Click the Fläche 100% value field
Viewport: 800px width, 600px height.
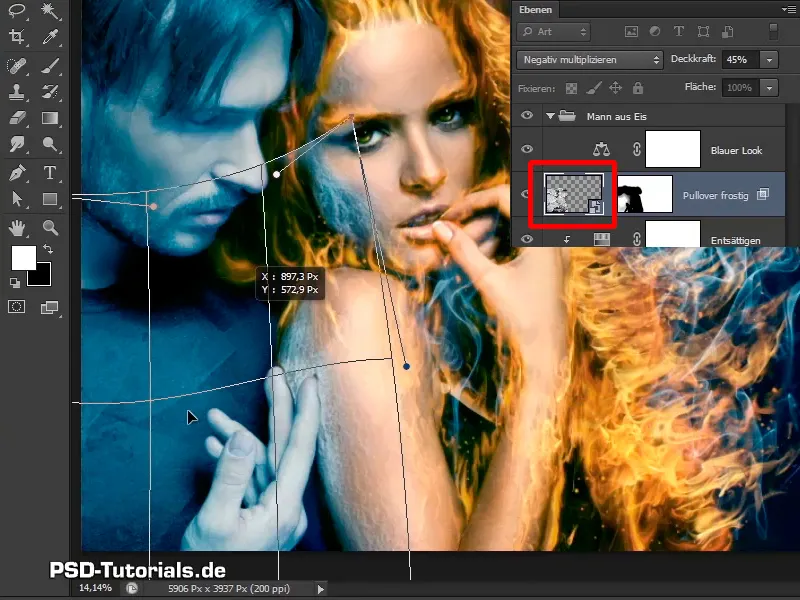click(x=740, y=88)
